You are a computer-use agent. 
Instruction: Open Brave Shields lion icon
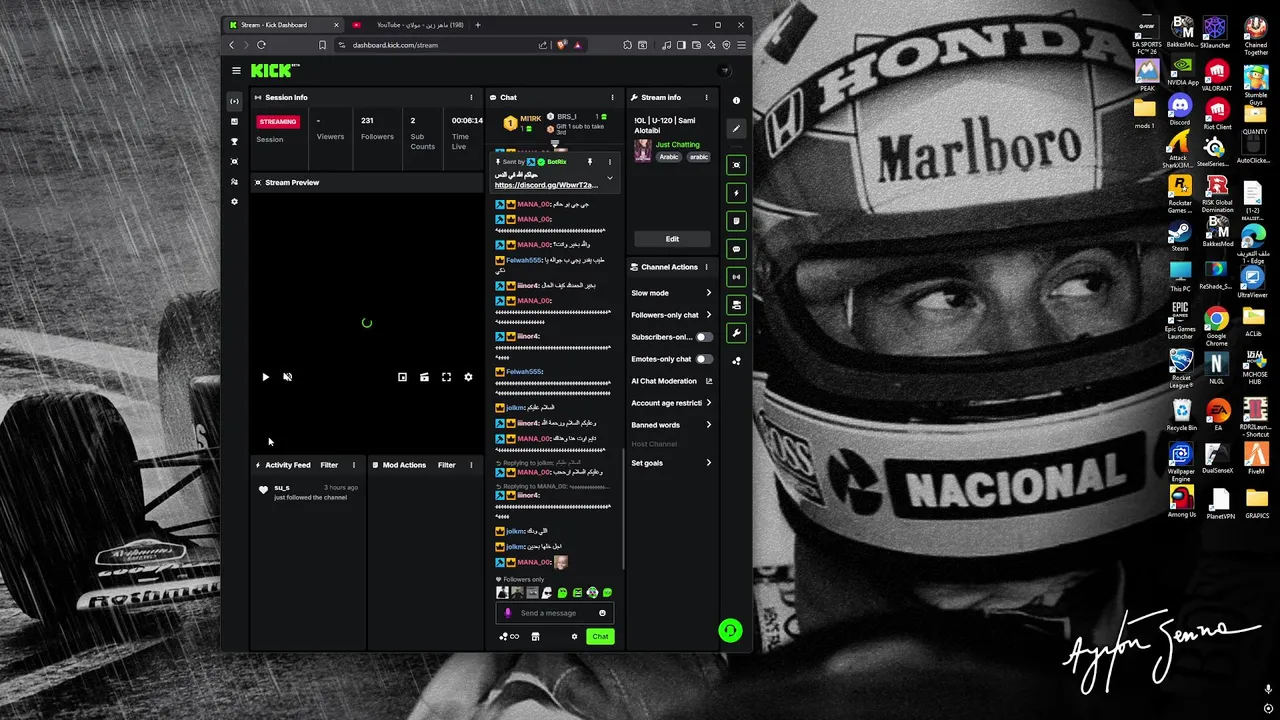click(x=562, y=45)
